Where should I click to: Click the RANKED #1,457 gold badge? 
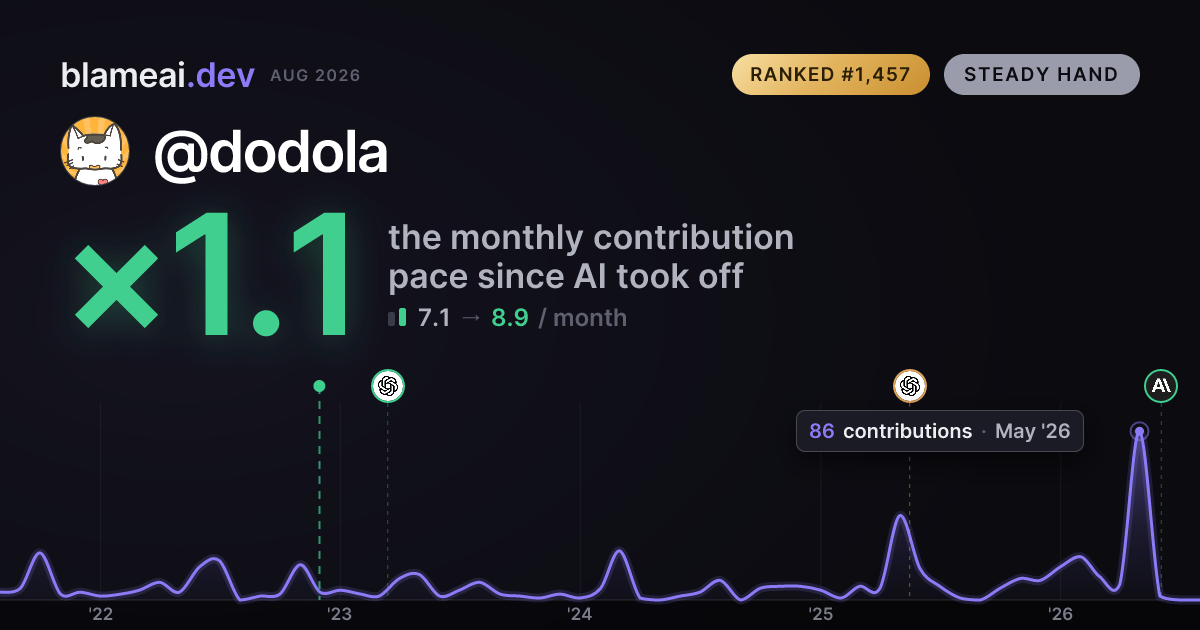tap(831, 75)
